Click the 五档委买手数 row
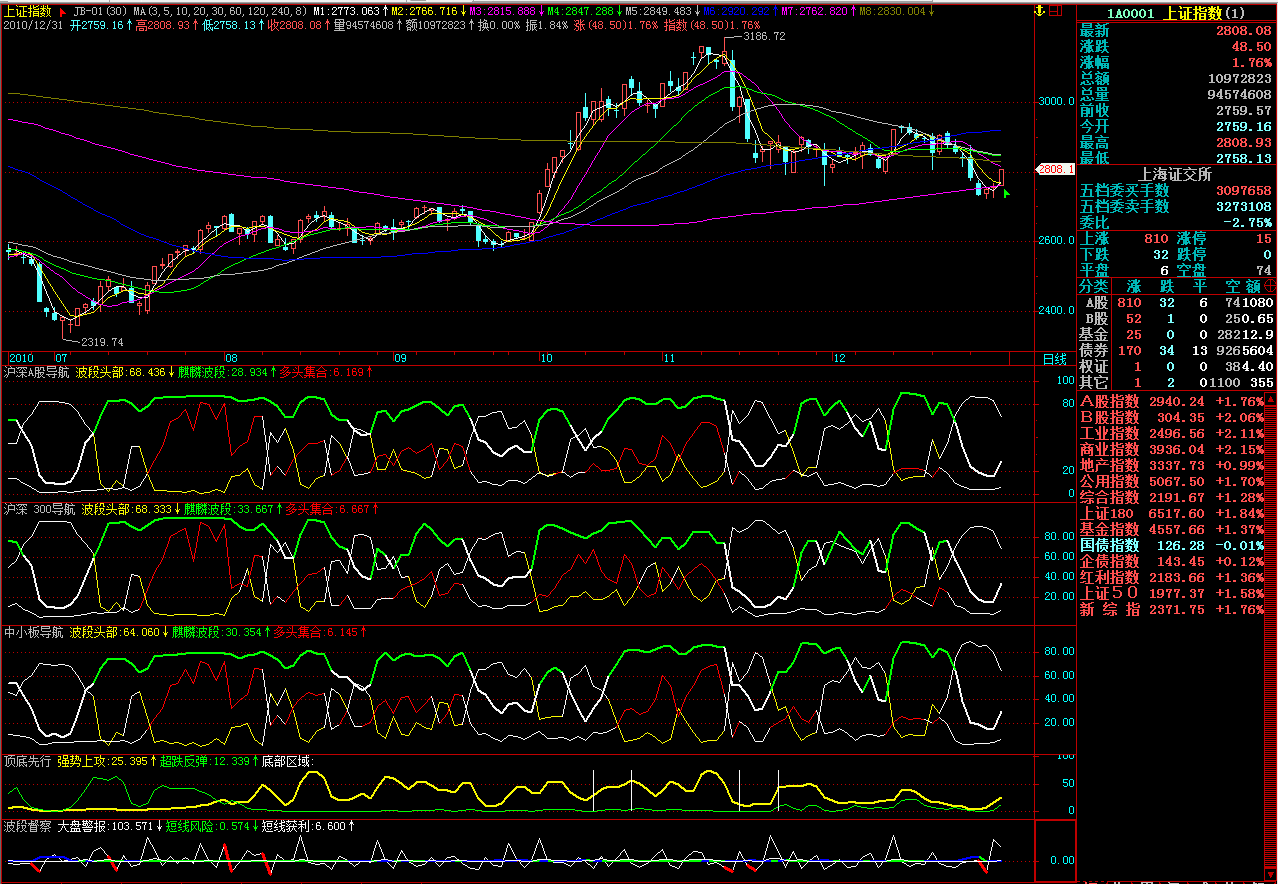This screenshot has height=884, width=1278. click(1177, 190)
